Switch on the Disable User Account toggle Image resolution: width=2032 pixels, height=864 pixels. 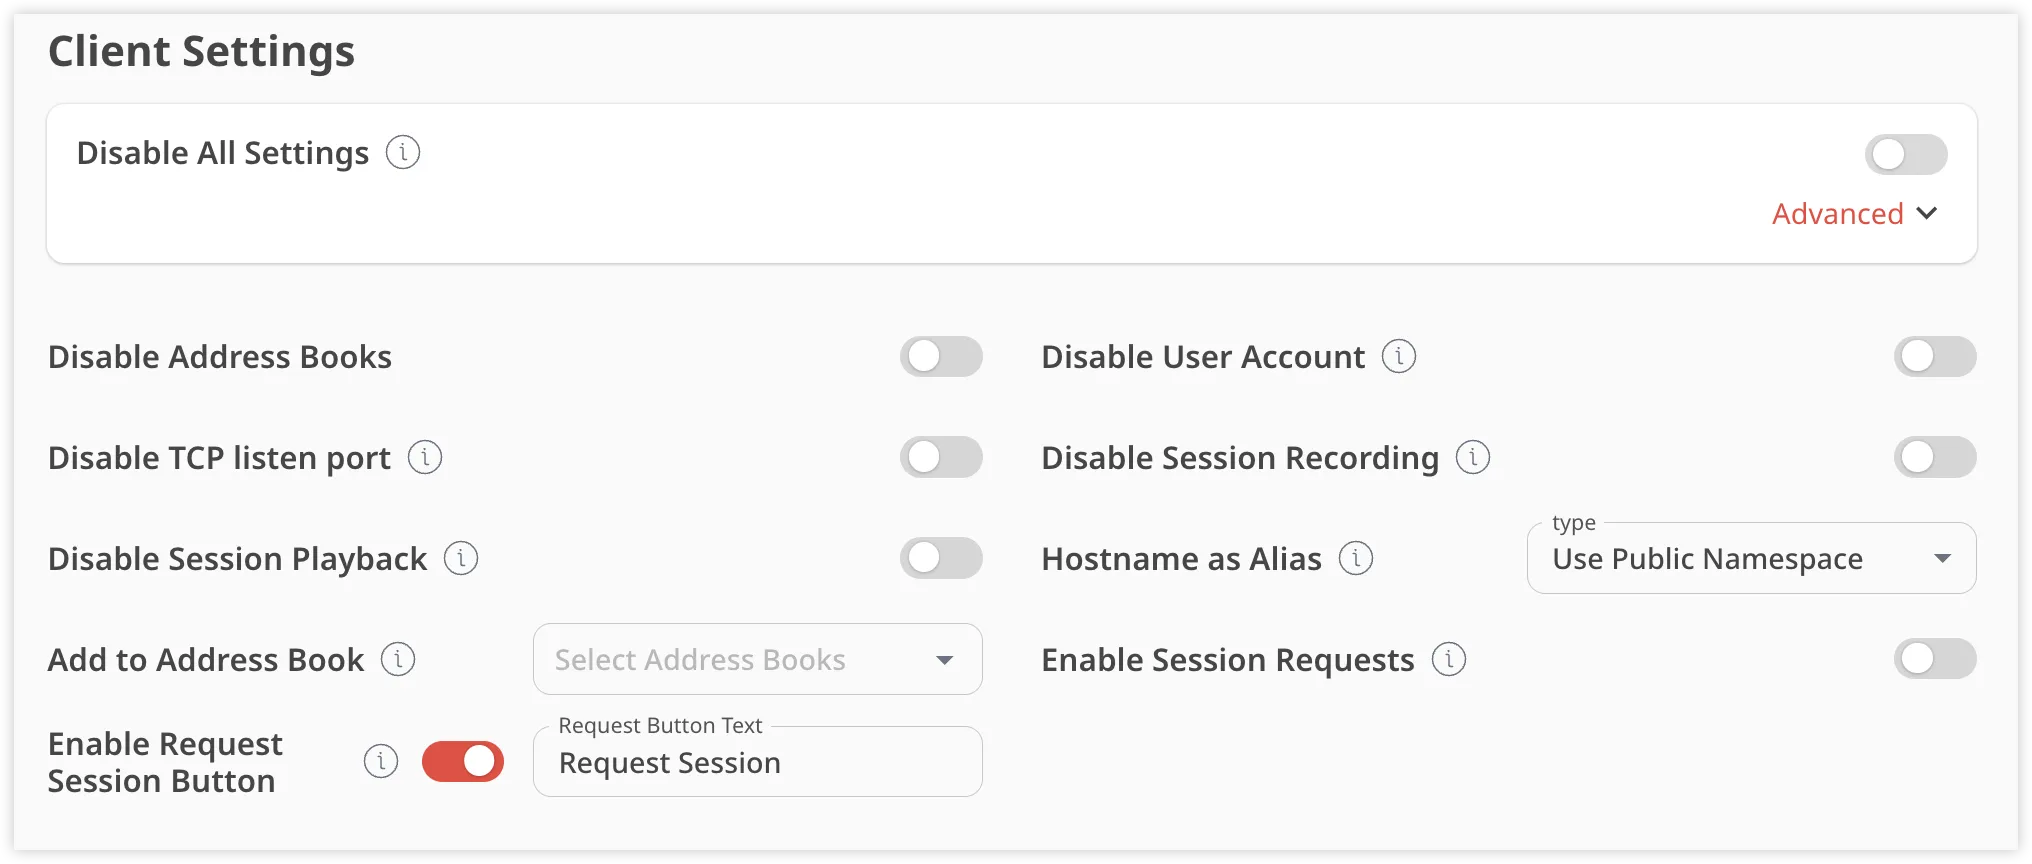click(x=1934, y=356)
